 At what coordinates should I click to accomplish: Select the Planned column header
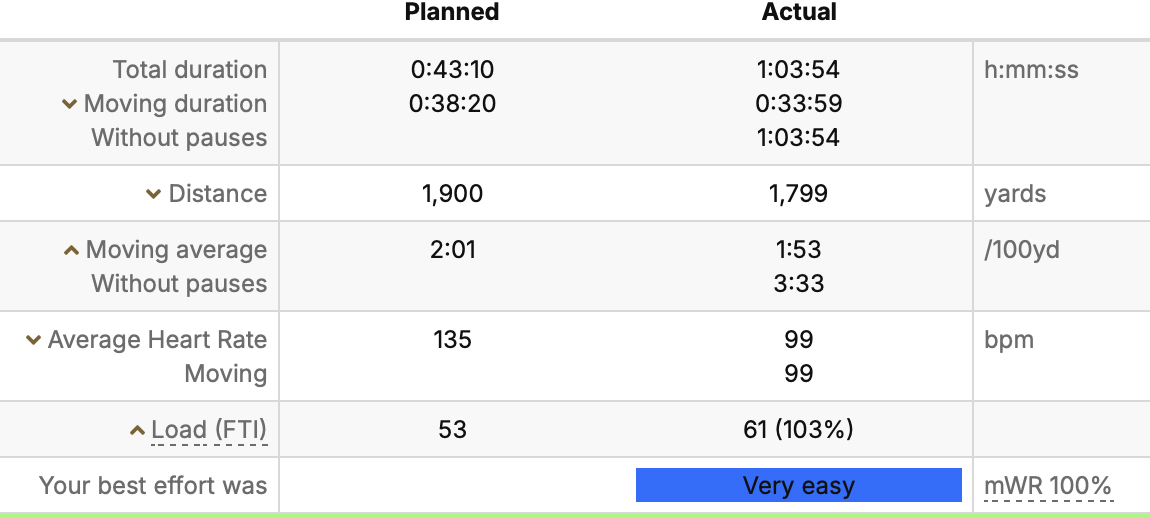452,12
